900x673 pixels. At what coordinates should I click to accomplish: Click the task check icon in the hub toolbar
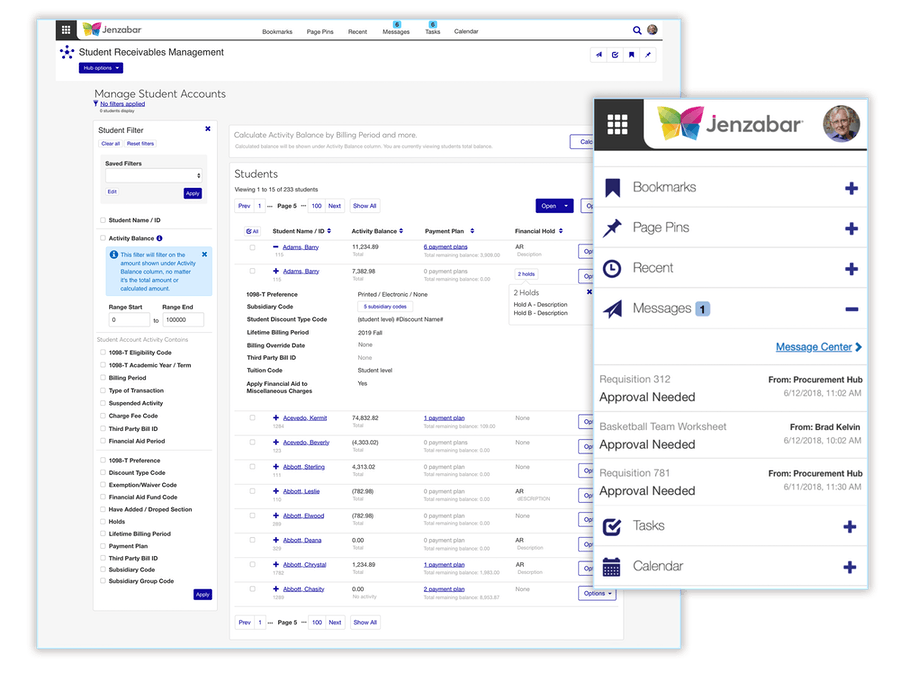pos(615,55)
